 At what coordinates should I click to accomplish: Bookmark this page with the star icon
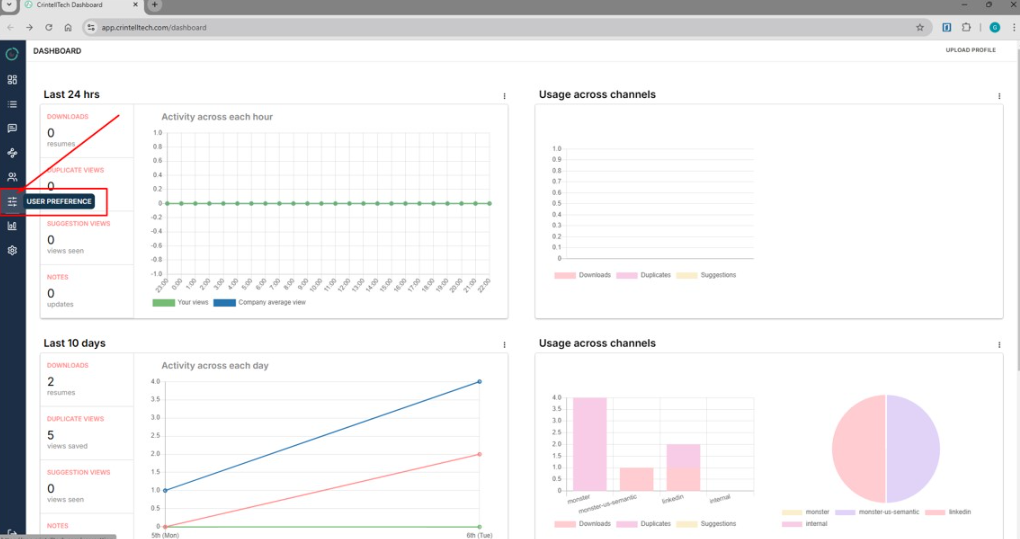click(920, 27)
